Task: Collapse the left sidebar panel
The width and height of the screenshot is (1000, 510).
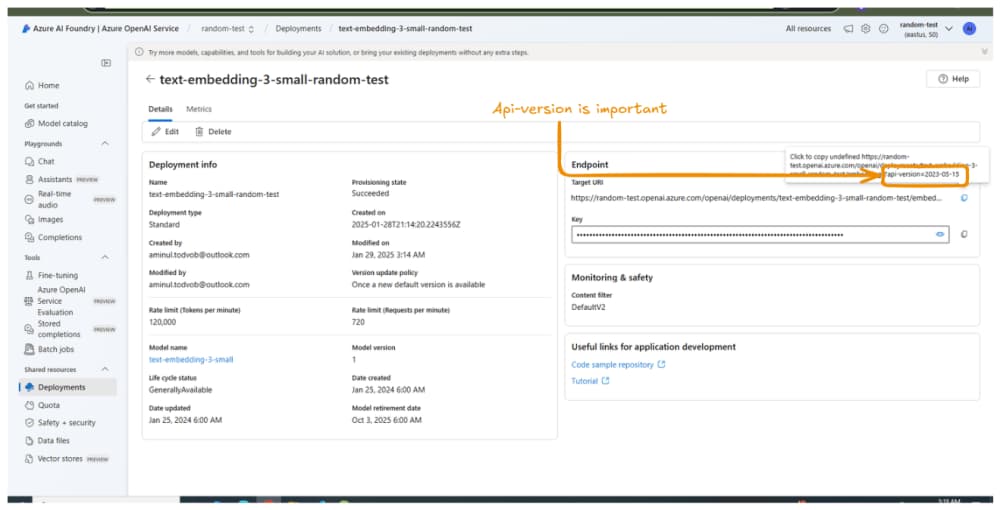Action: 106,63
